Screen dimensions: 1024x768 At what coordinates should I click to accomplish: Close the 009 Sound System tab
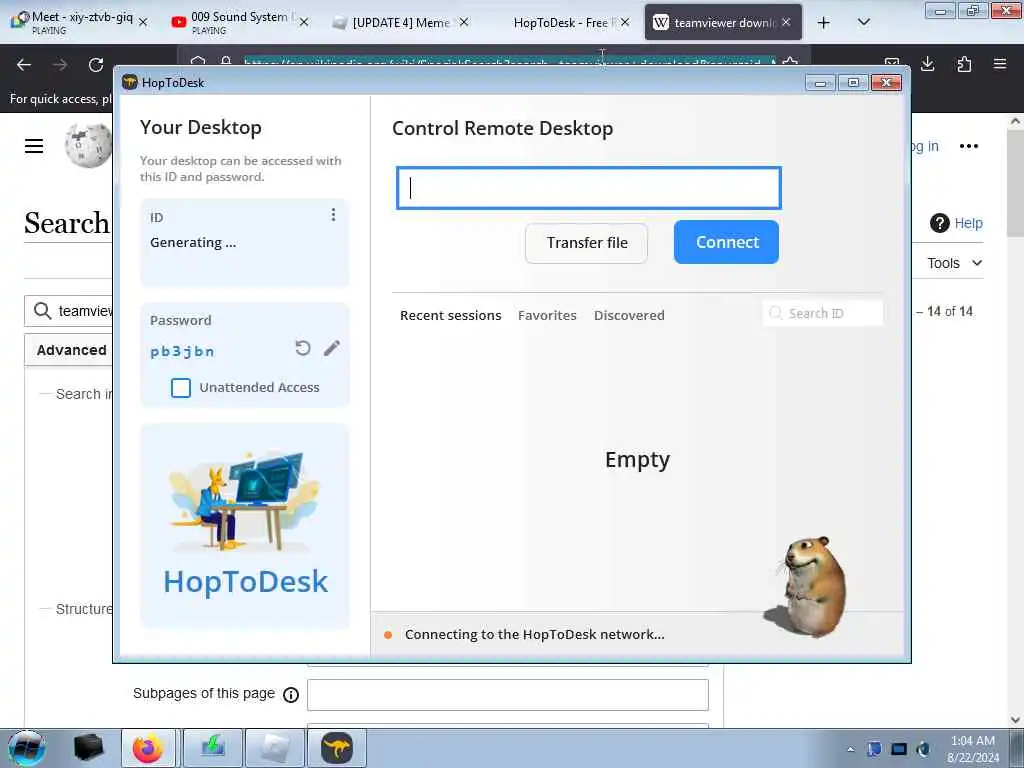303,22
